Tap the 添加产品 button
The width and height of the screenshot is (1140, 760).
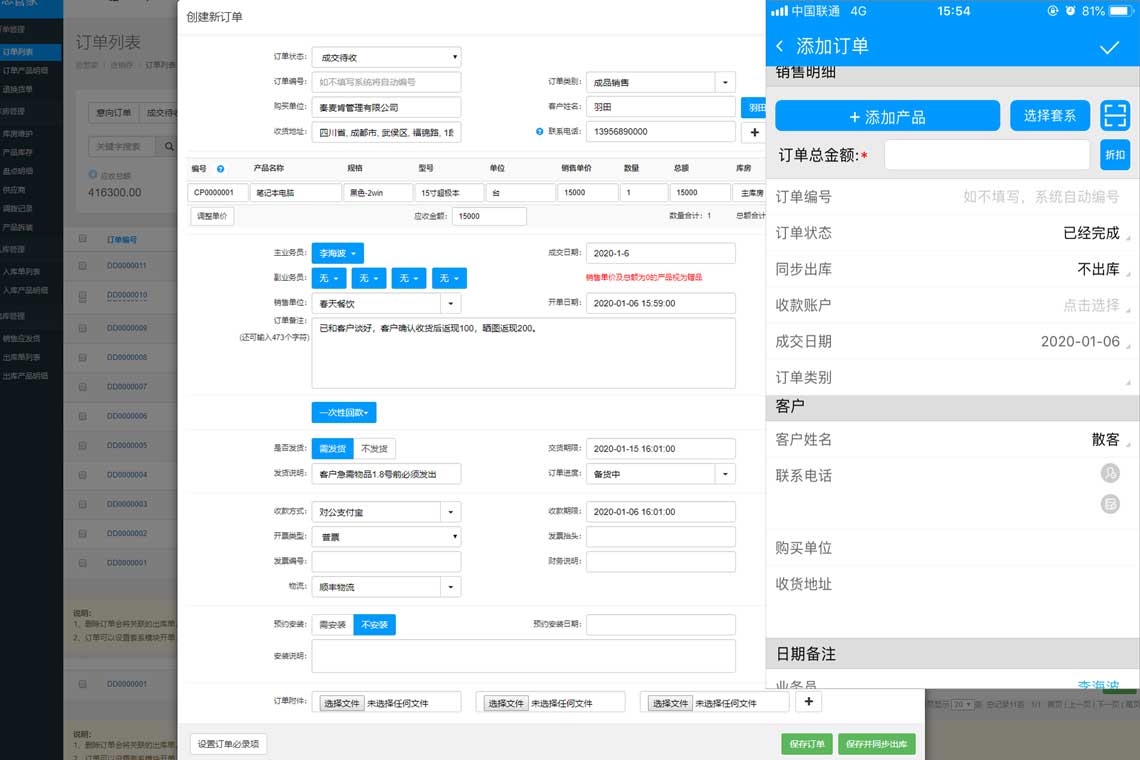click(887, 116)
